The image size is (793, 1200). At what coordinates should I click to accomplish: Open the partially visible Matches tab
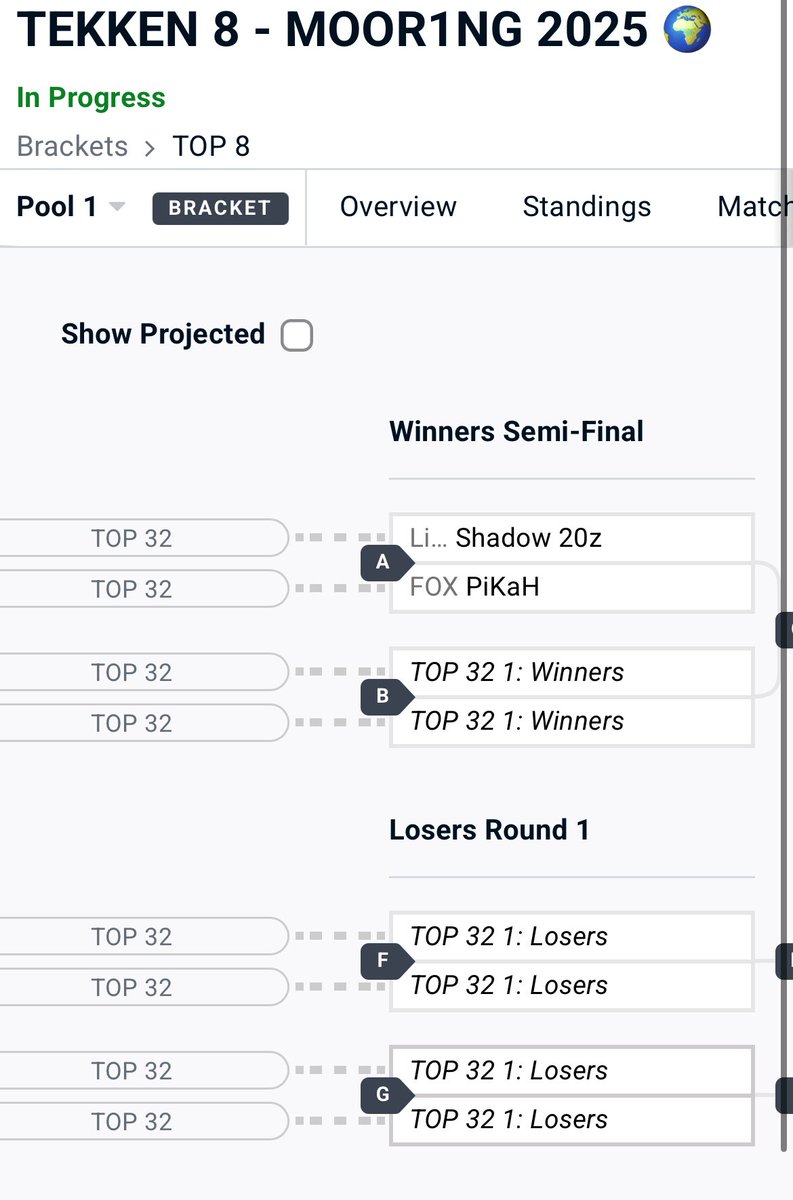point(755,207)
